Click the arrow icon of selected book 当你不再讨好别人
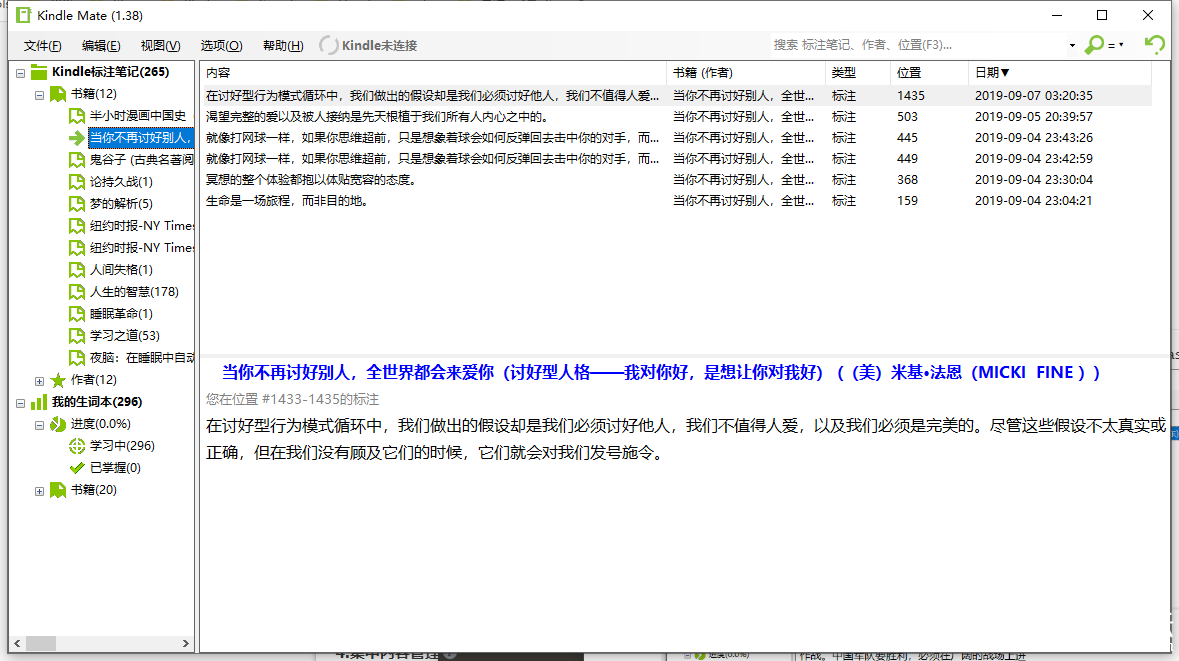The image size is (1179, 661). pyautogui.click(x=77, y=138)
